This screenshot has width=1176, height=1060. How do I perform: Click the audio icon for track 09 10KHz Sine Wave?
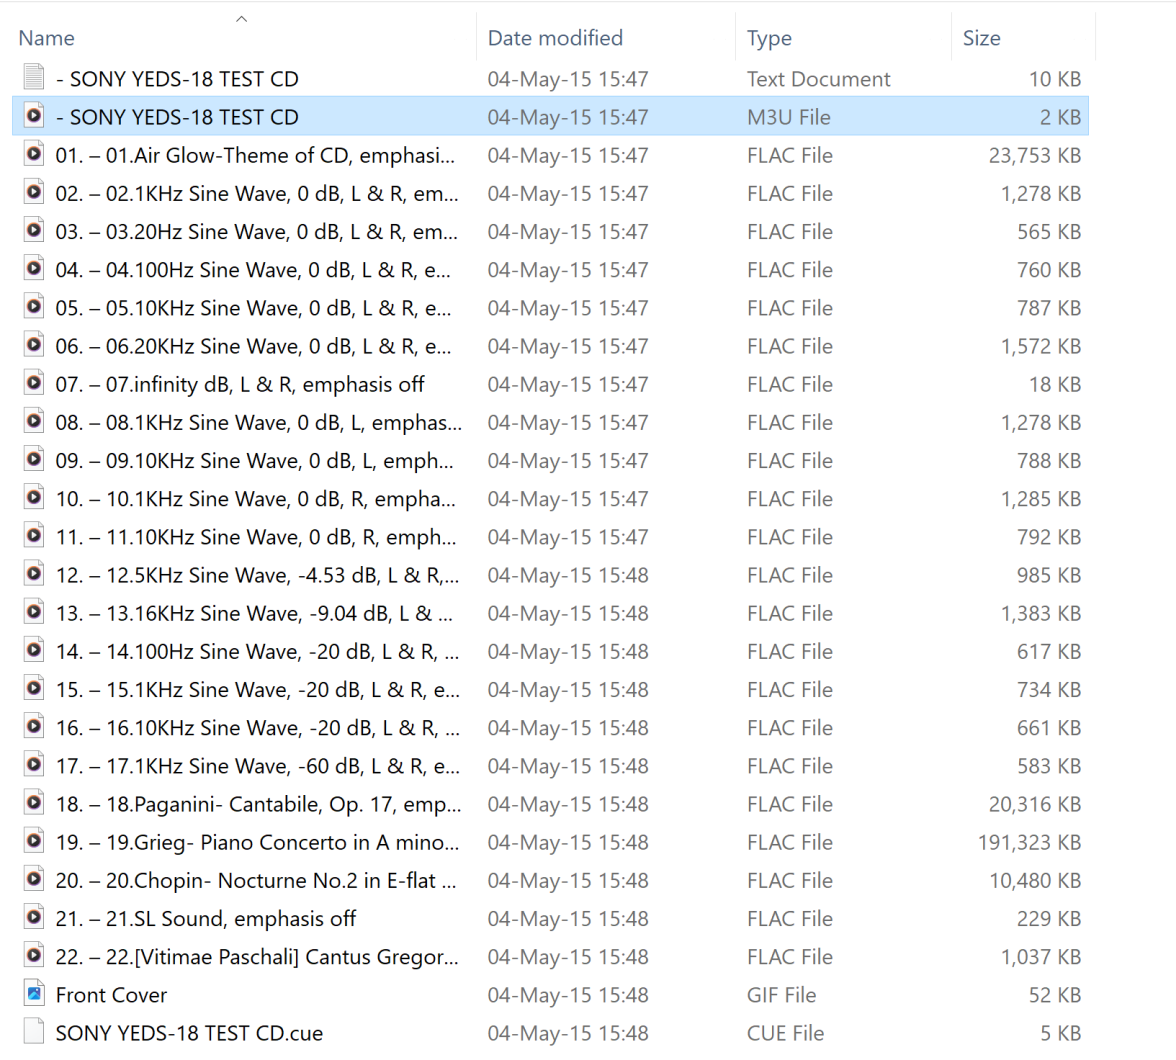34,458
